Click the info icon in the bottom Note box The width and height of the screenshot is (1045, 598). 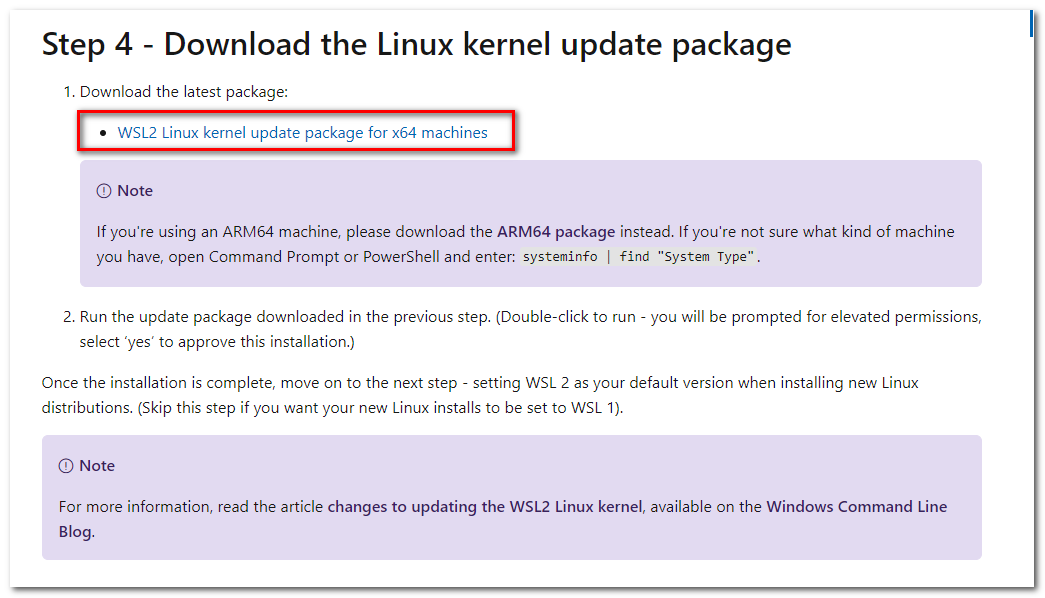click(66, 466)
